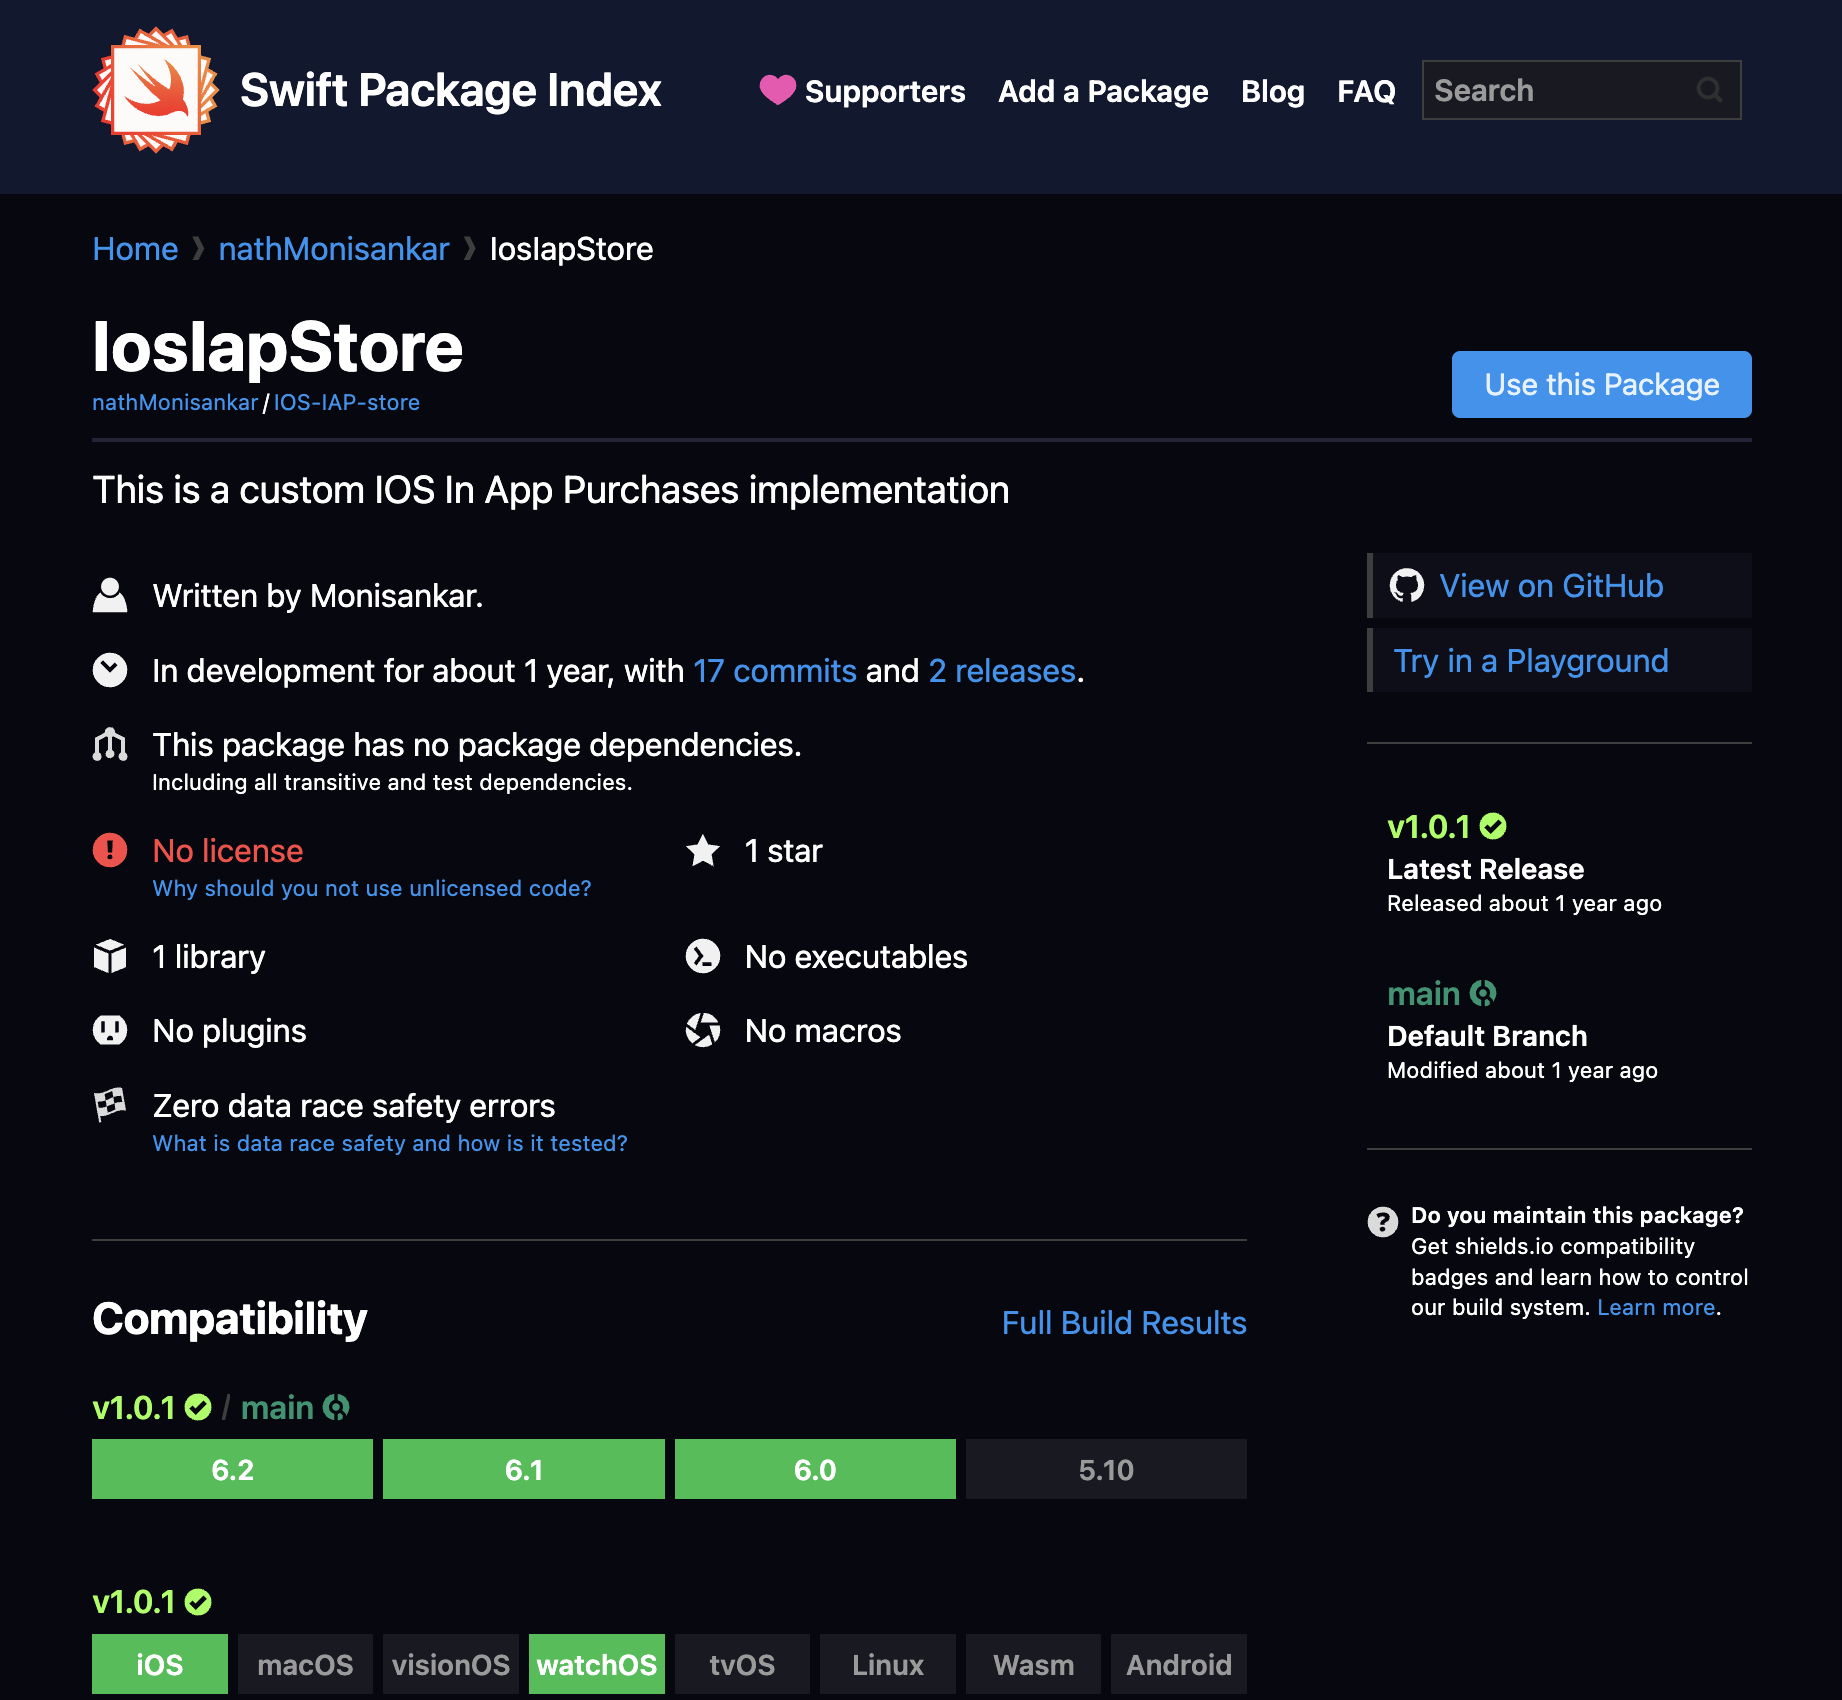
Task: Click the checkered flag data race icon
Action: pyautogui.click(x=110, y=1105)
